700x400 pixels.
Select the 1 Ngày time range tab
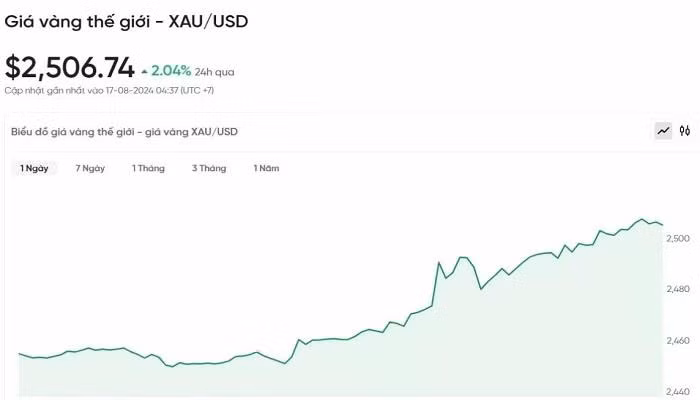click(34, 168)
